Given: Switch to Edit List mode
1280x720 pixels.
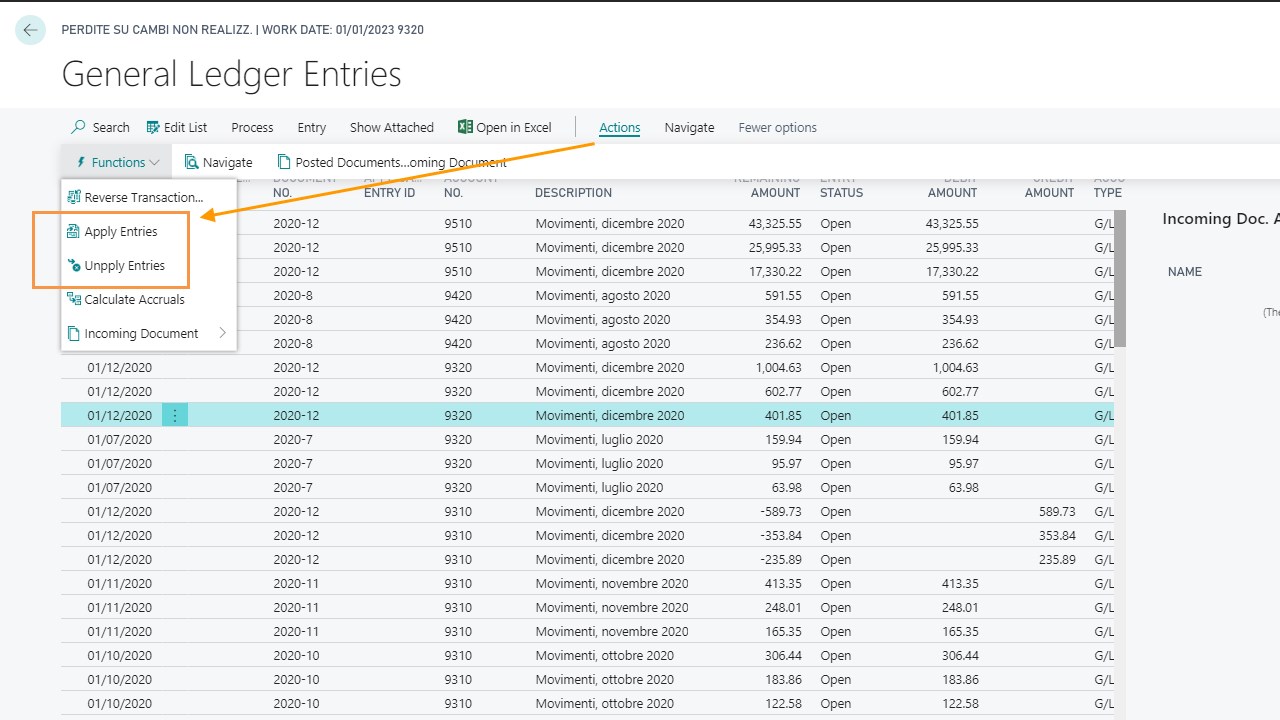Looking at the screenshot, I should (177, 127).
